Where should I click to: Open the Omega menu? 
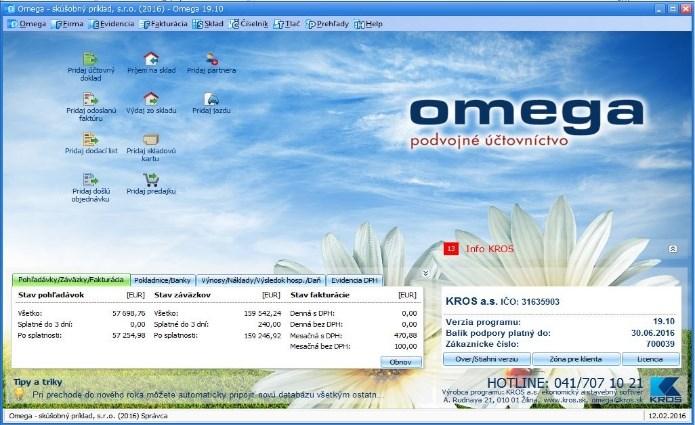click(x=27, y=24)
